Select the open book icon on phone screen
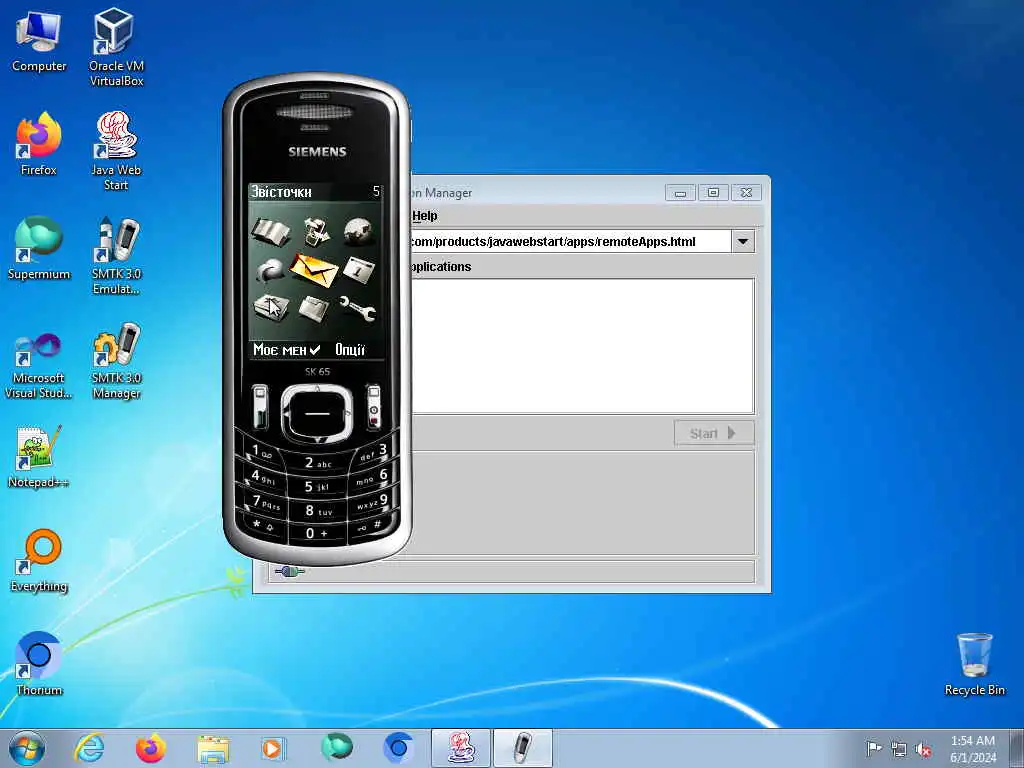The height and width of the screenshot is (768, 1024). (271, 232)
